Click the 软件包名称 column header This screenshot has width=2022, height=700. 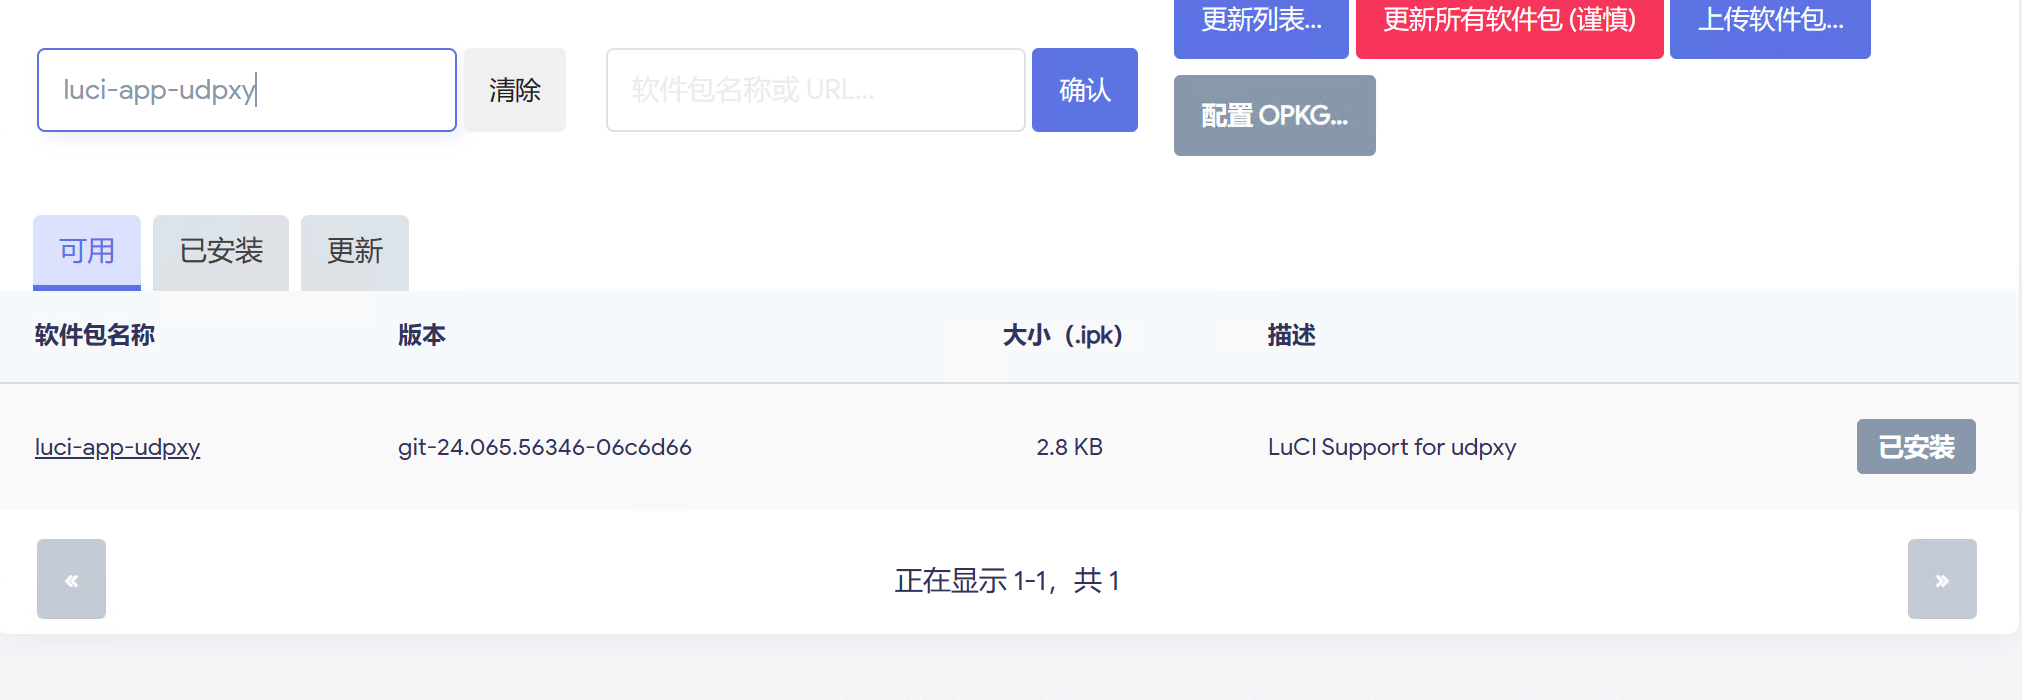click(x=95, y=335)
